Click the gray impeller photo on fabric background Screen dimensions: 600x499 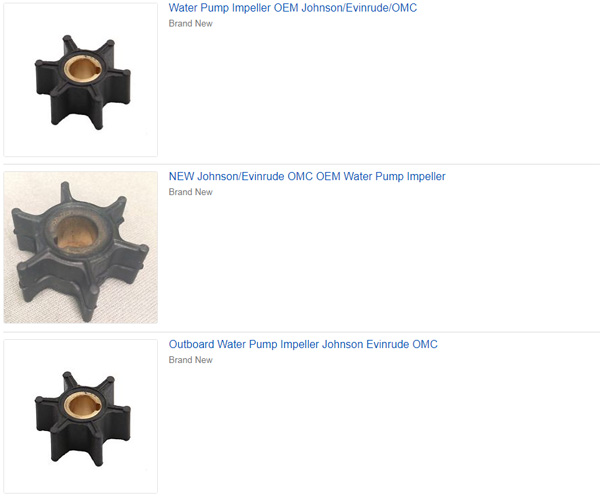pyautogui.click(x=81, y=247)
